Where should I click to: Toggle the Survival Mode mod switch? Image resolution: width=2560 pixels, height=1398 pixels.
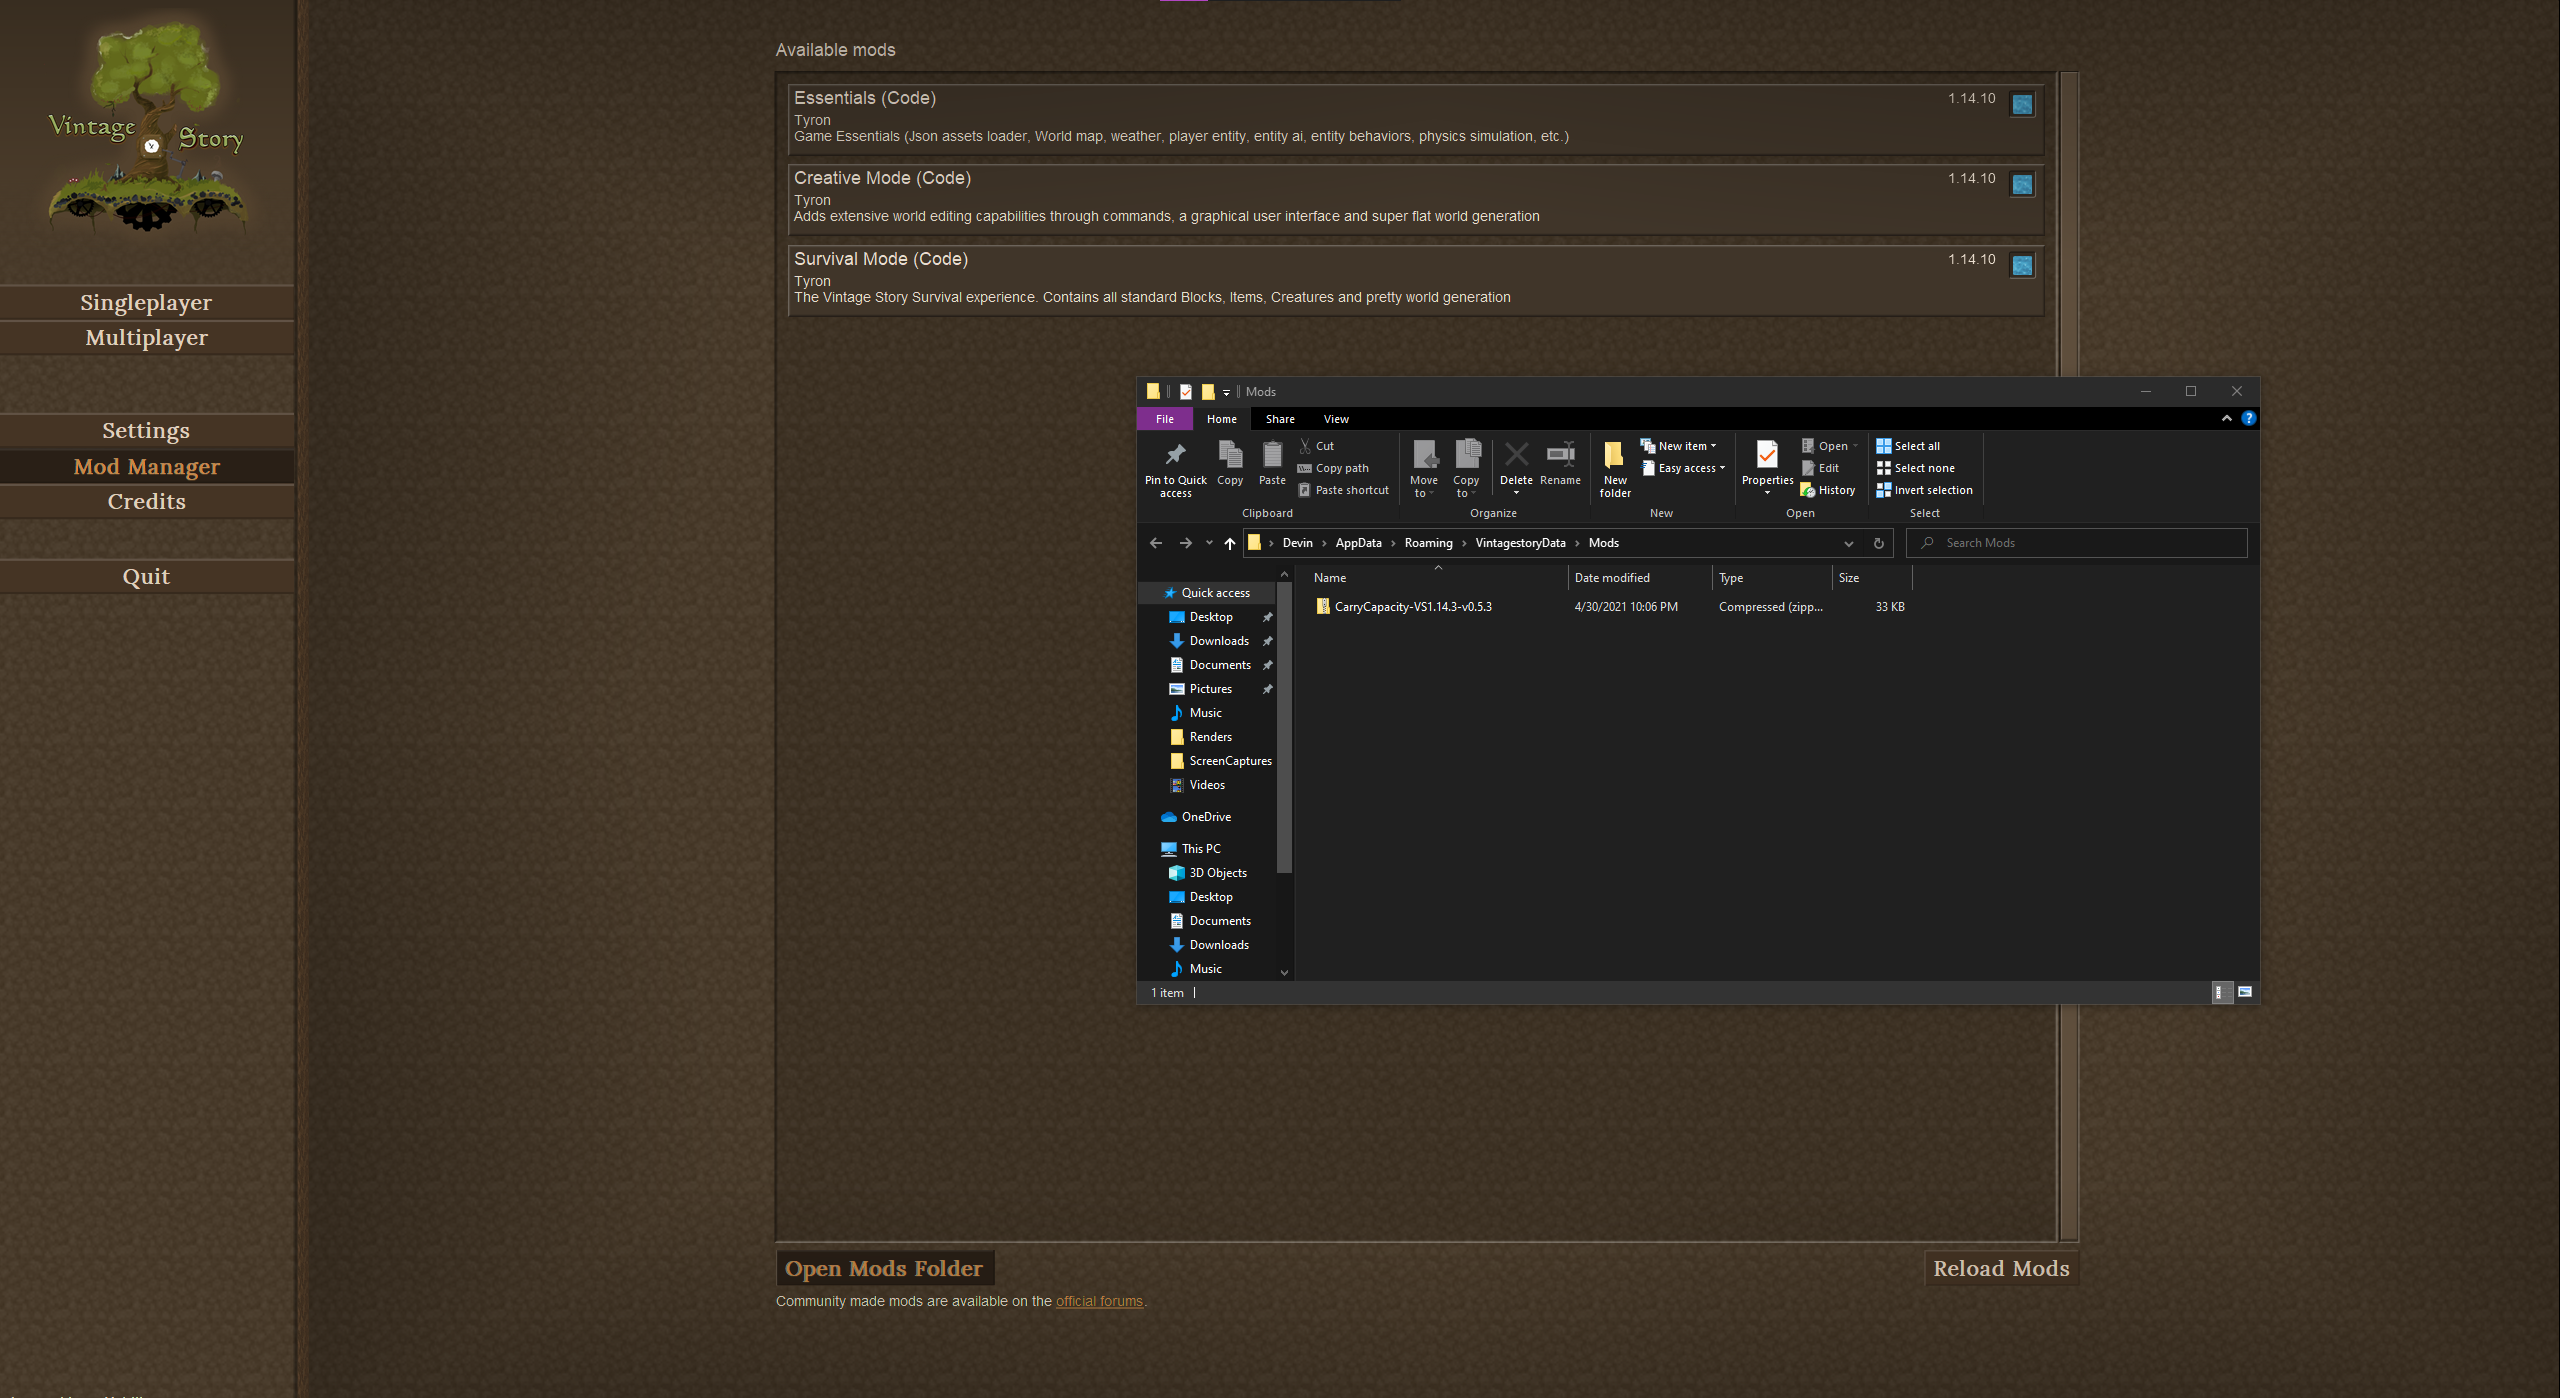click(x=2022, y=266)
